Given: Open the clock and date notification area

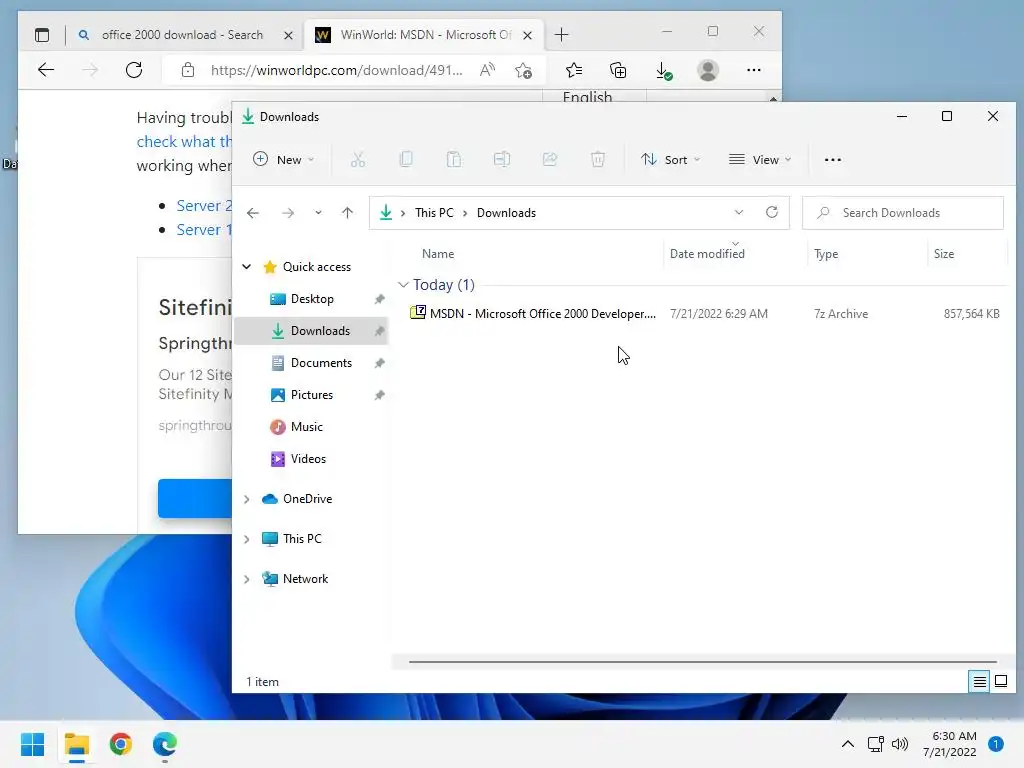Looking at the screenshot, I should click(x=950, y=744).
